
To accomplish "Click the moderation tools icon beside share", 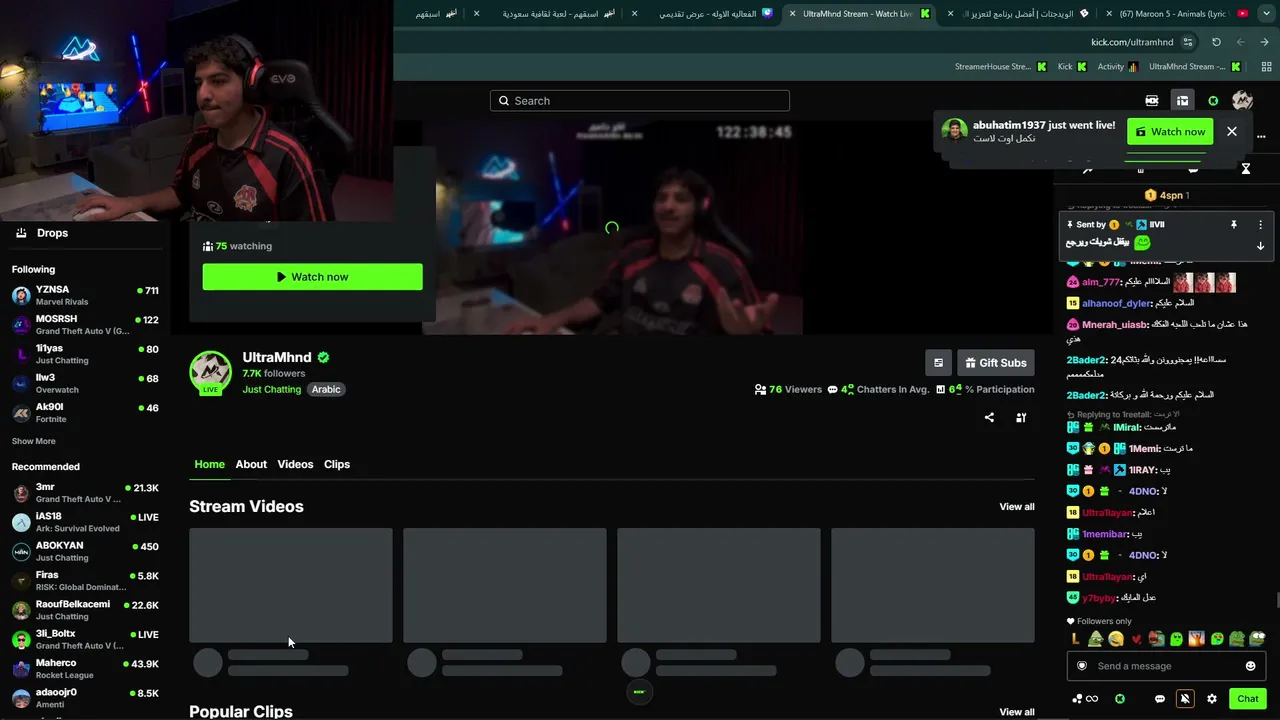I will click(x=1021, y=418).
